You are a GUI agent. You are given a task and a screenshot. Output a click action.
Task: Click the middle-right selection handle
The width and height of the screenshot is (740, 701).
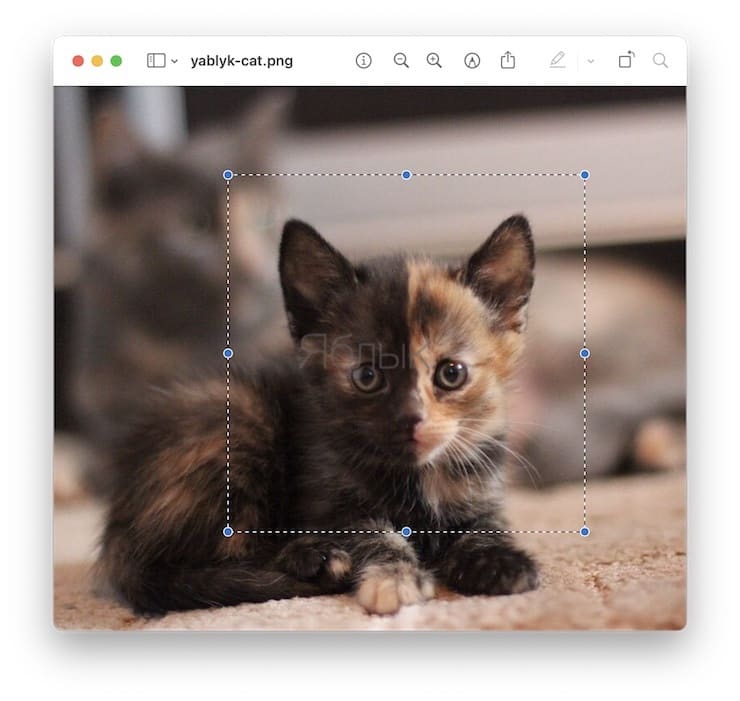[585, 353]
